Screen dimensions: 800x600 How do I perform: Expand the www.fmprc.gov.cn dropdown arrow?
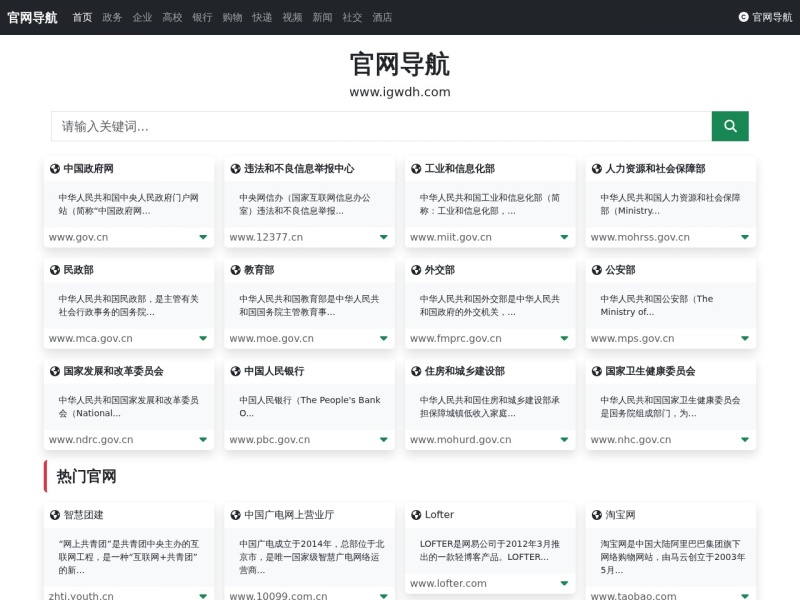(564, 338)
